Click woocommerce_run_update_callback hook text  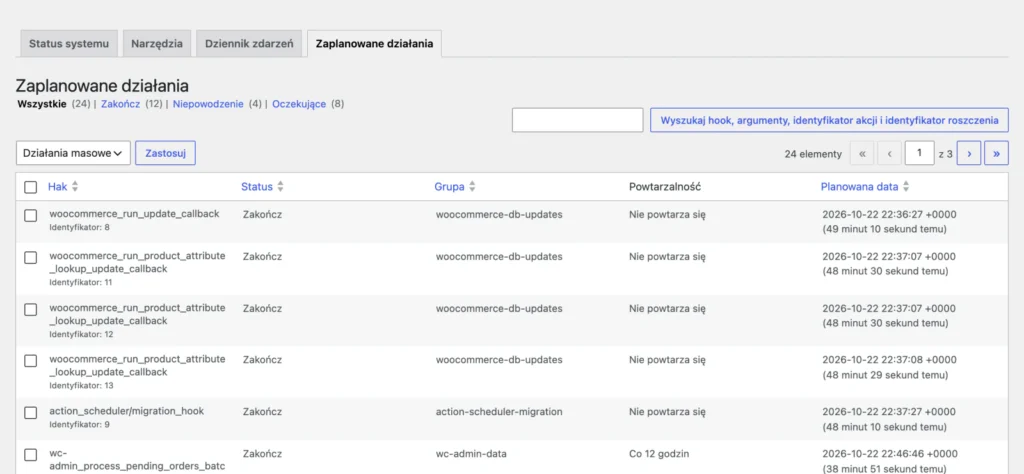pyautogui.click(x=135, y=213)
